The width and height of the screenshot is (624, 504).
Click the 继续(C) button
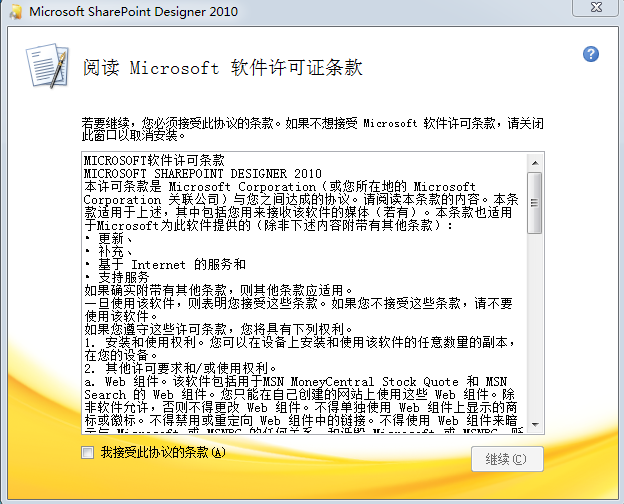507,459
